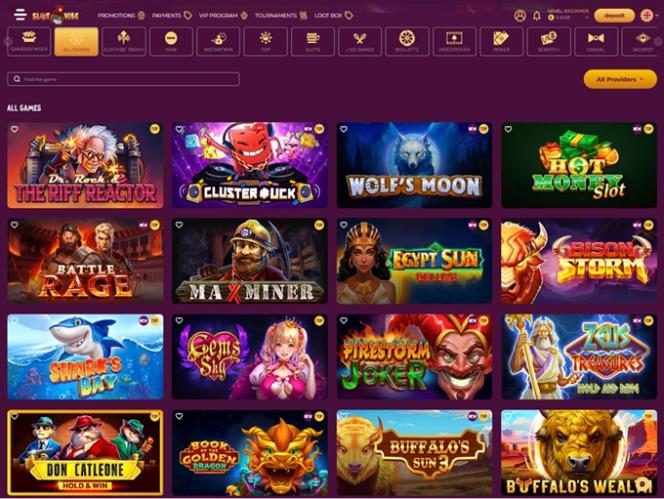664x499 pixels.
Task: Toggle favorite heart on Battle Rage
Action: tap(14, 225)
